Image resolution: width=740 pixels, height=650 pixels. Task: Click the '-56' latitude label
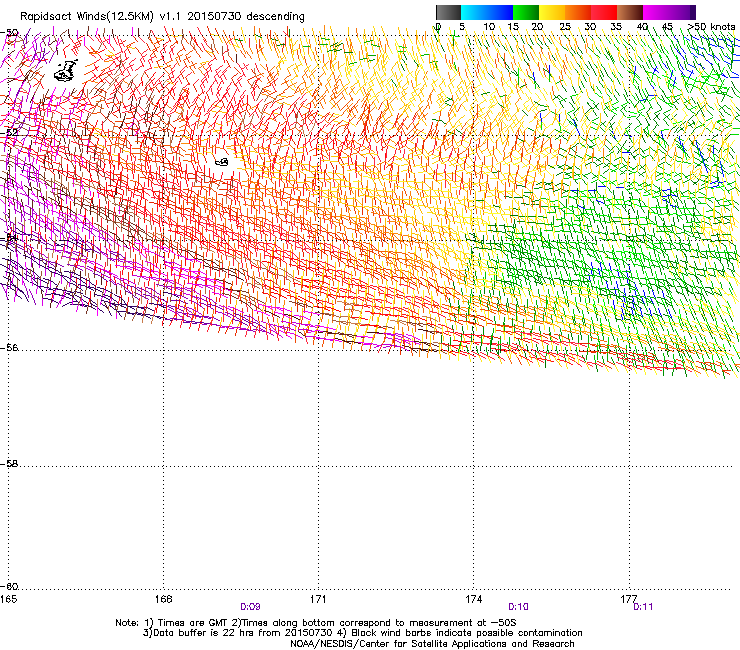pyautogui.click(x=9, y=348)
